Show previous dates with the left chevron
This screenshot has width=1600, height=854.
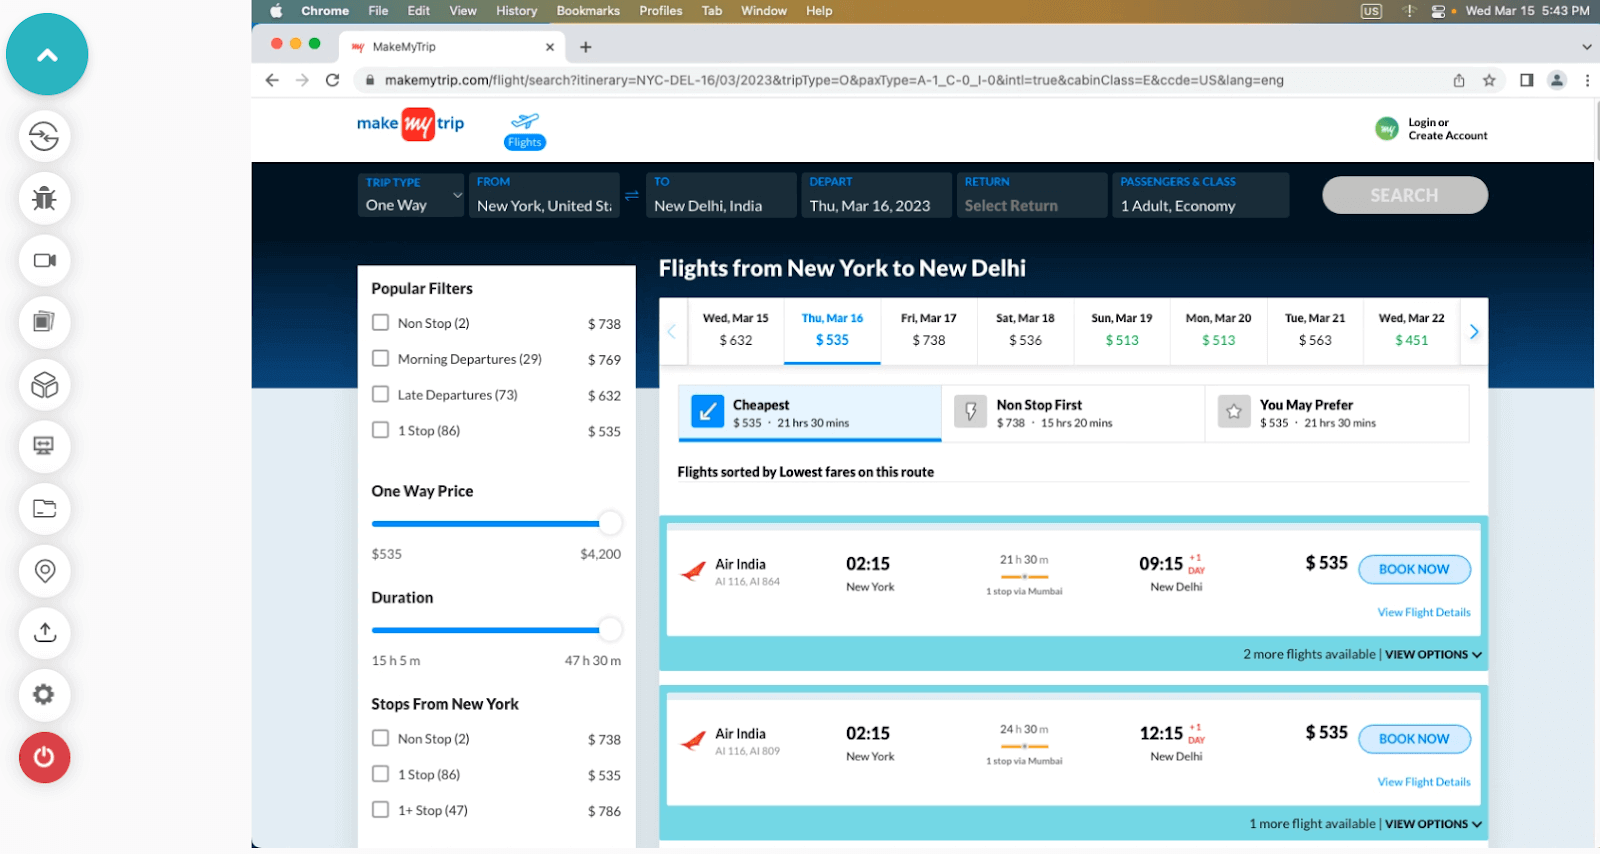(672, 331)
